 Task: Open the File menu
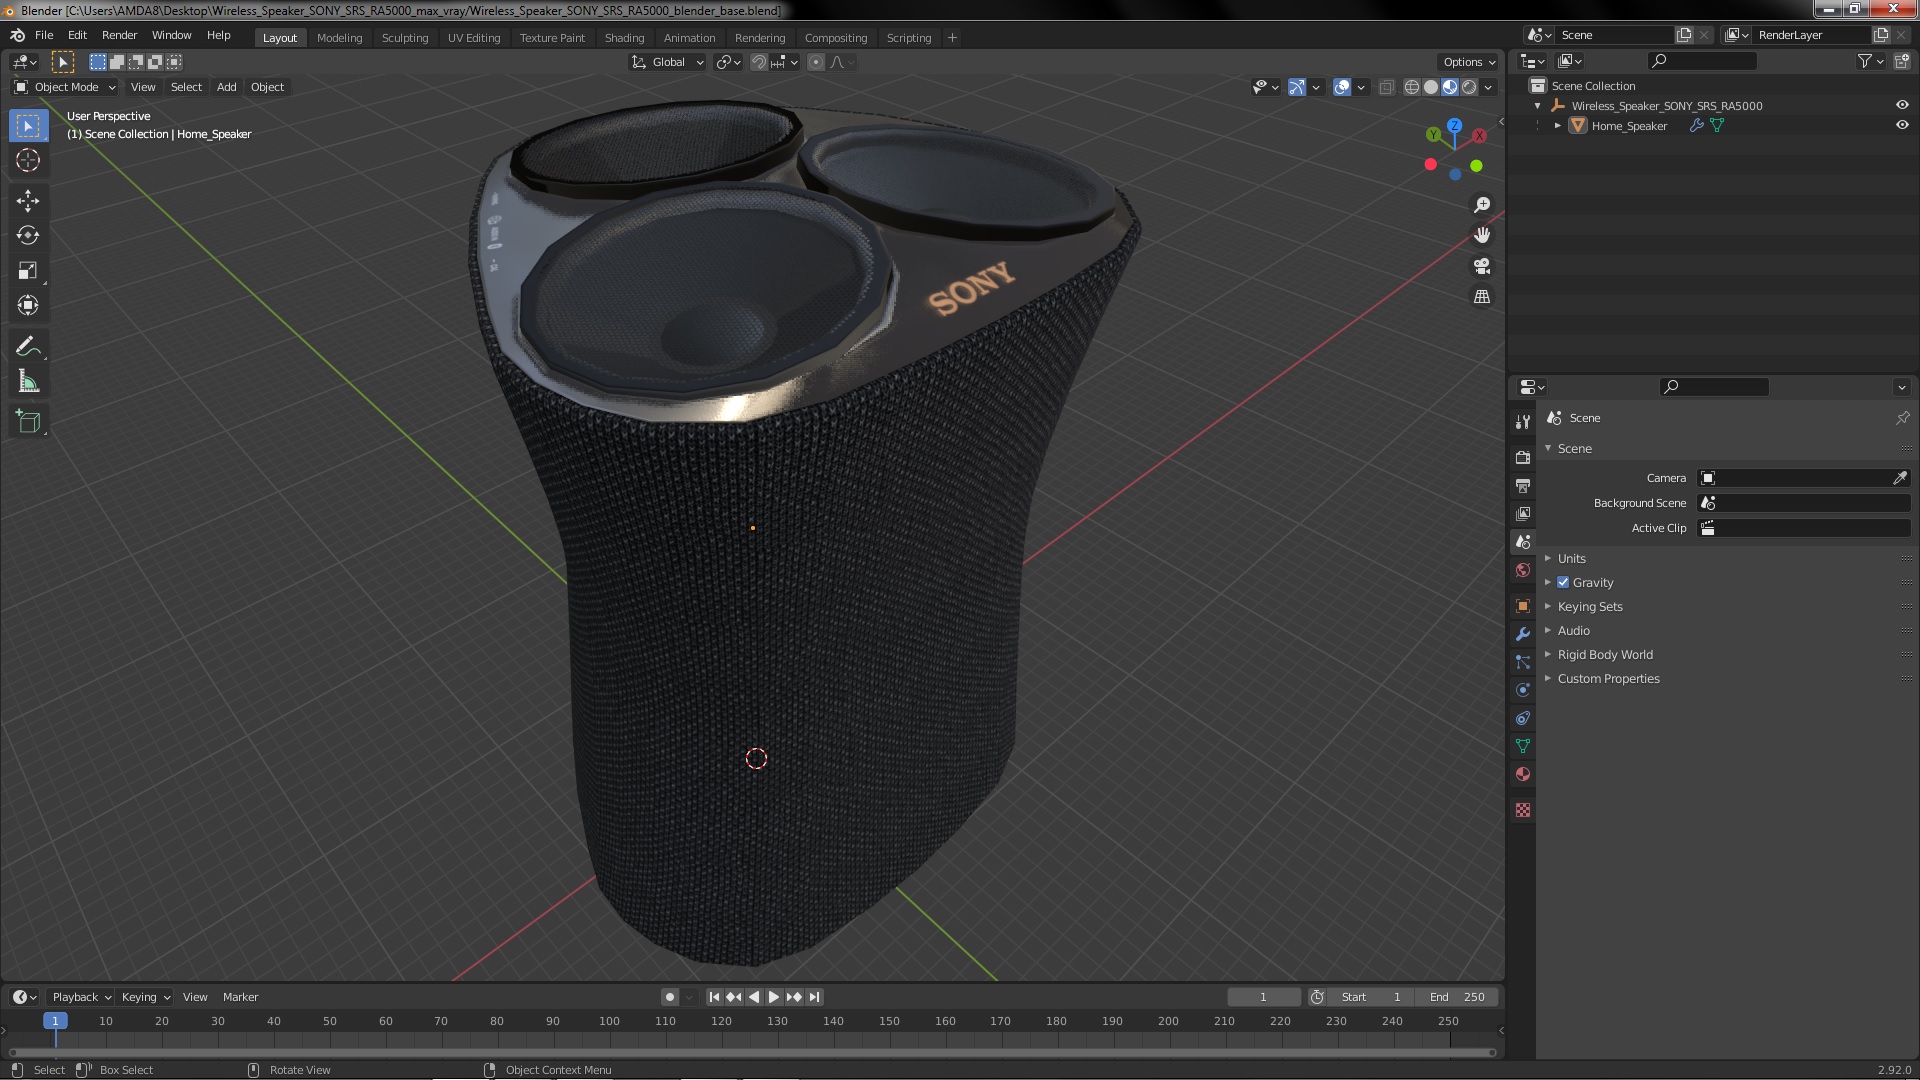(x=44, y=35)
